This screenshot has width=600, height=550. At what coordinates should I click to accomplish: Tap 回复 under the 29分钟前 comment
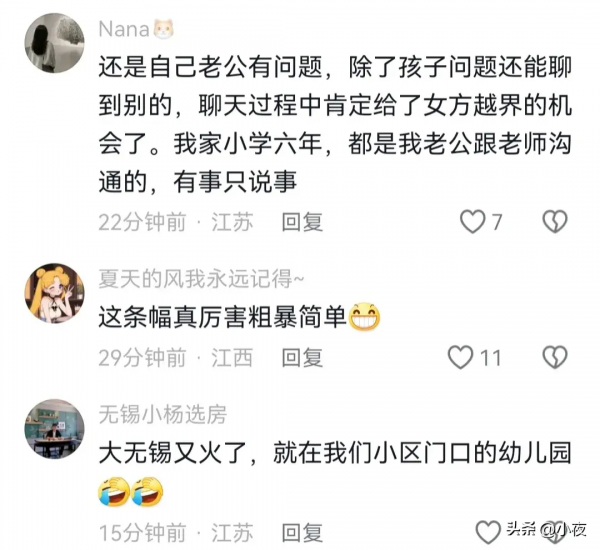click(302, 357)
